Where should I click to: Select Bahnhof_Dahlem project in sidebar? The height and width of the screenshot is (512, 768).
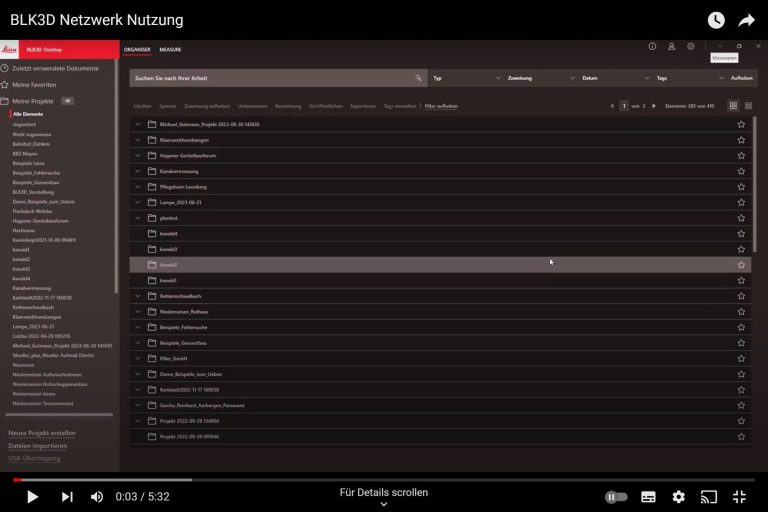pos(31,144)
